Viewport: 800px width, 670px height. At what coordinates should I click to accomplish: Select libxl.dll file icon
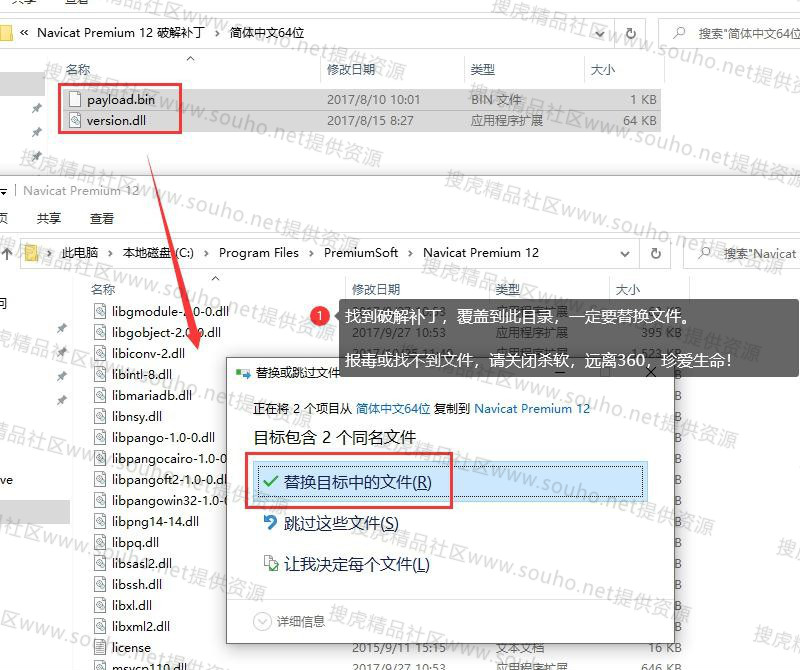tap(101, 605)
